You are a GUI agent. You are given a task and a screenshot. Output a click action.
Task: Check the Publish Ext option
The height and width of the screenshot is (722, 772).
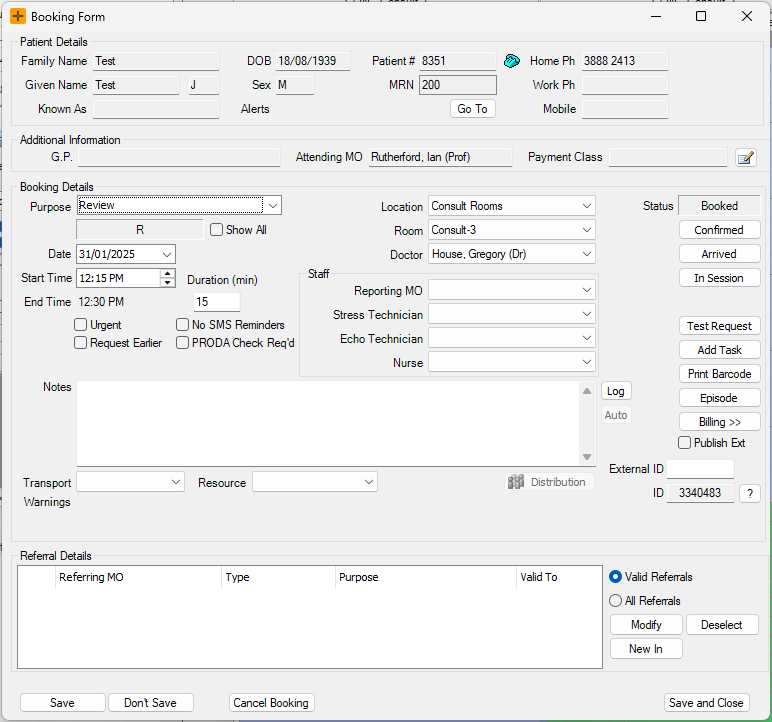(x=685, y=443)
